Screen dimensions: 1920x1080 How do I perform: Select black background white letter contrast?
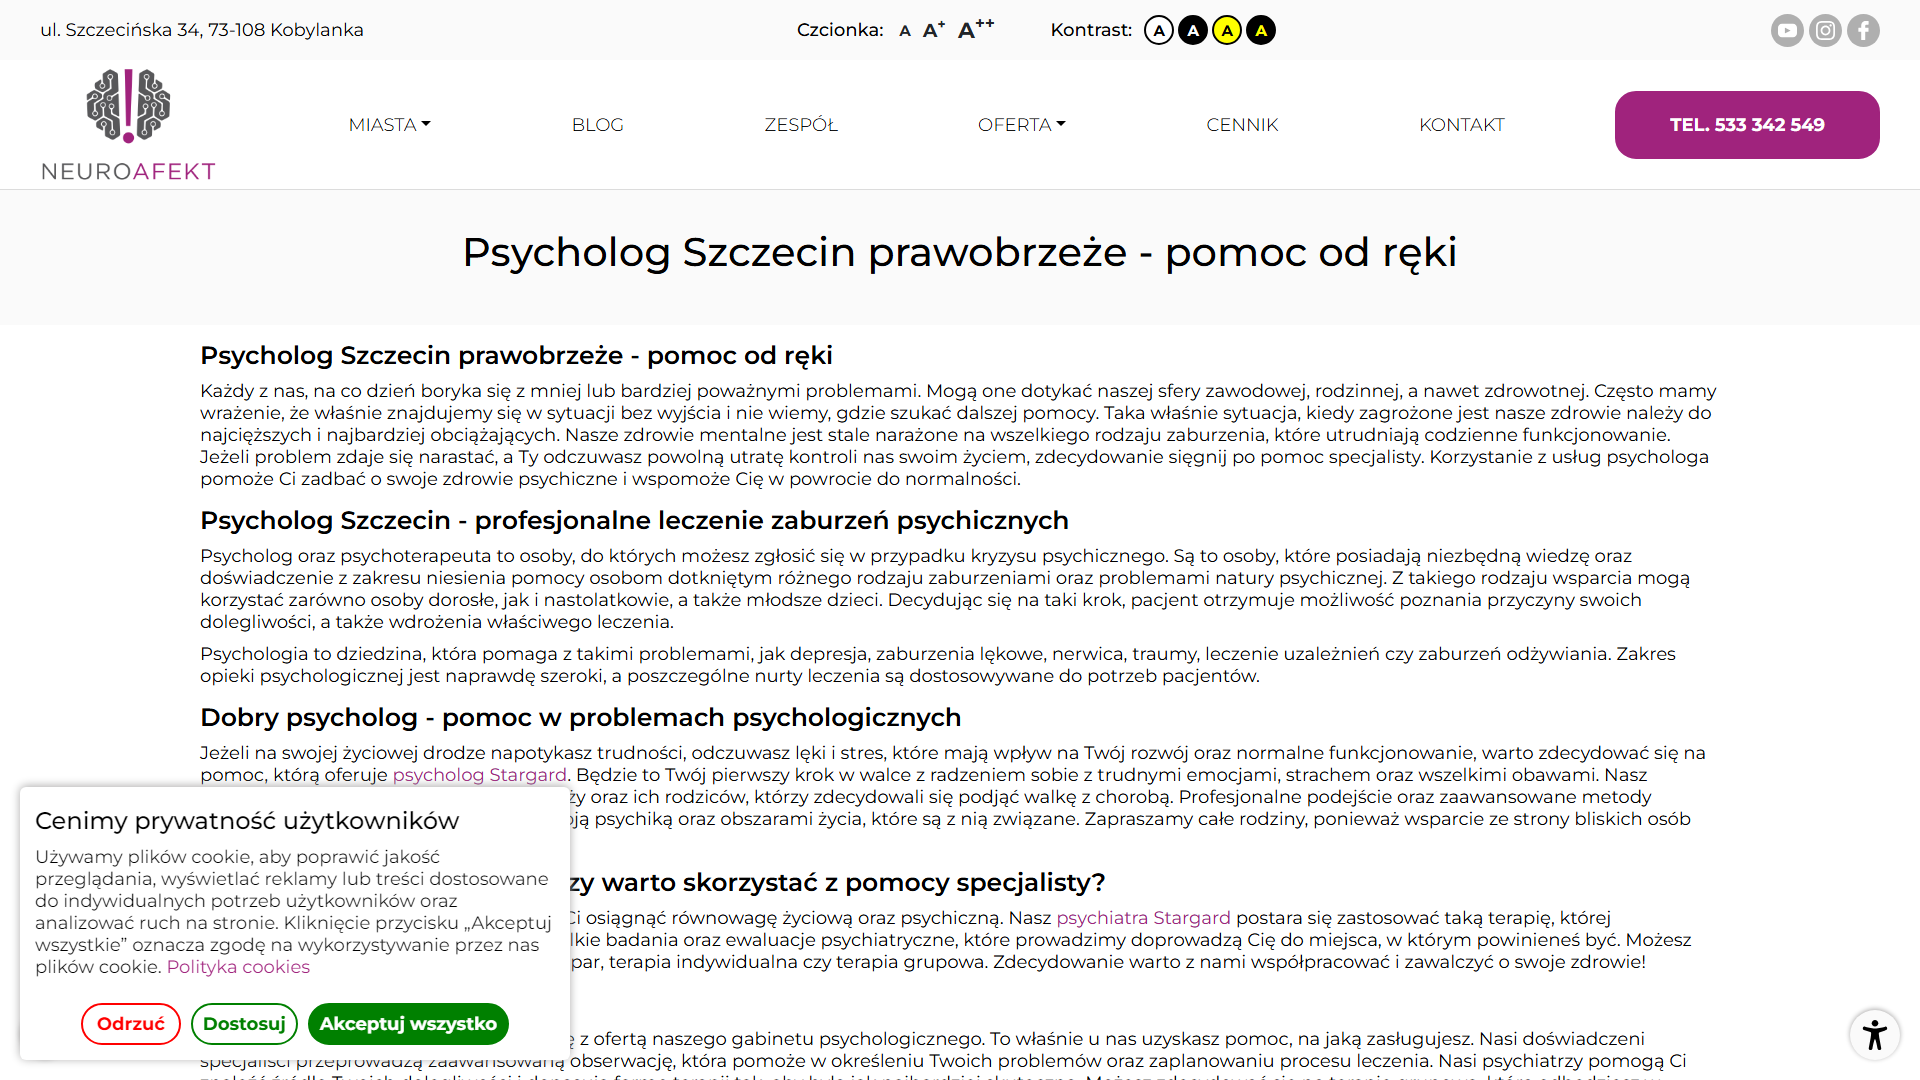coord(1193,30)
